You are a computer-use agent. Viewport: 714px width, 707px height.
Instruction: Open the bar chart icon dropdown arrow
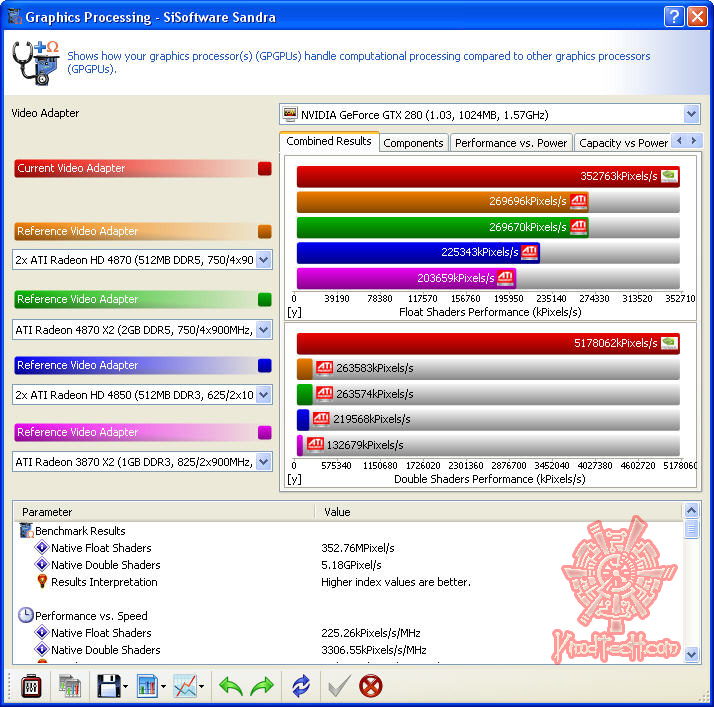163,687
